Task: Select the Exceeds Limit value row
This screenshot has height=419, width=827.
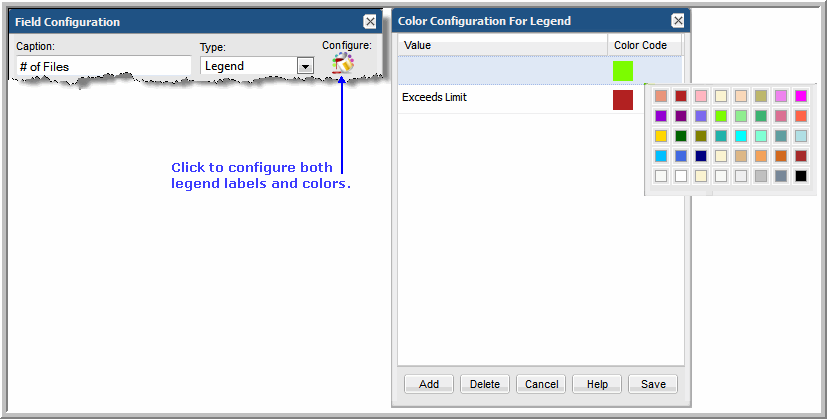Action: point(502,98)
